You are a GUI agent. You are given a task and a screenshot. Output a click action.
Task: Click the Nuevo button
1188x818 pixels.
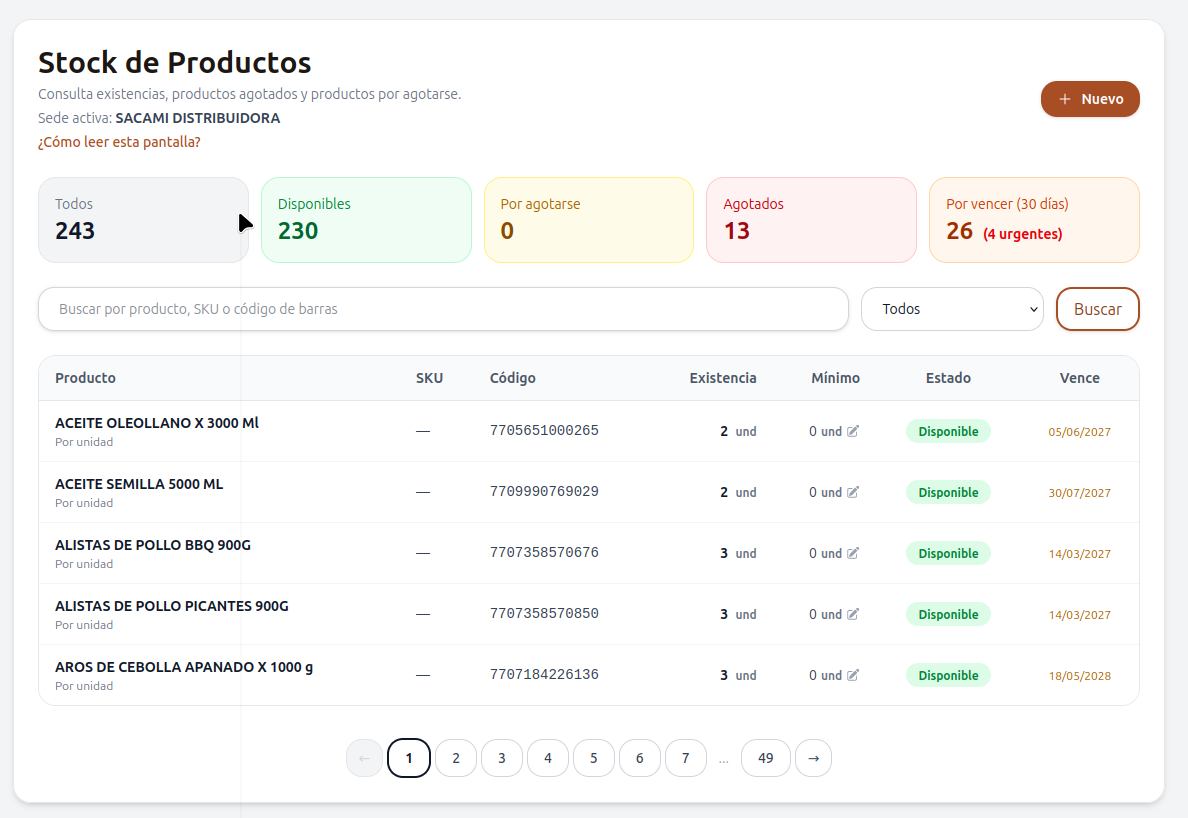[1090, 99]
